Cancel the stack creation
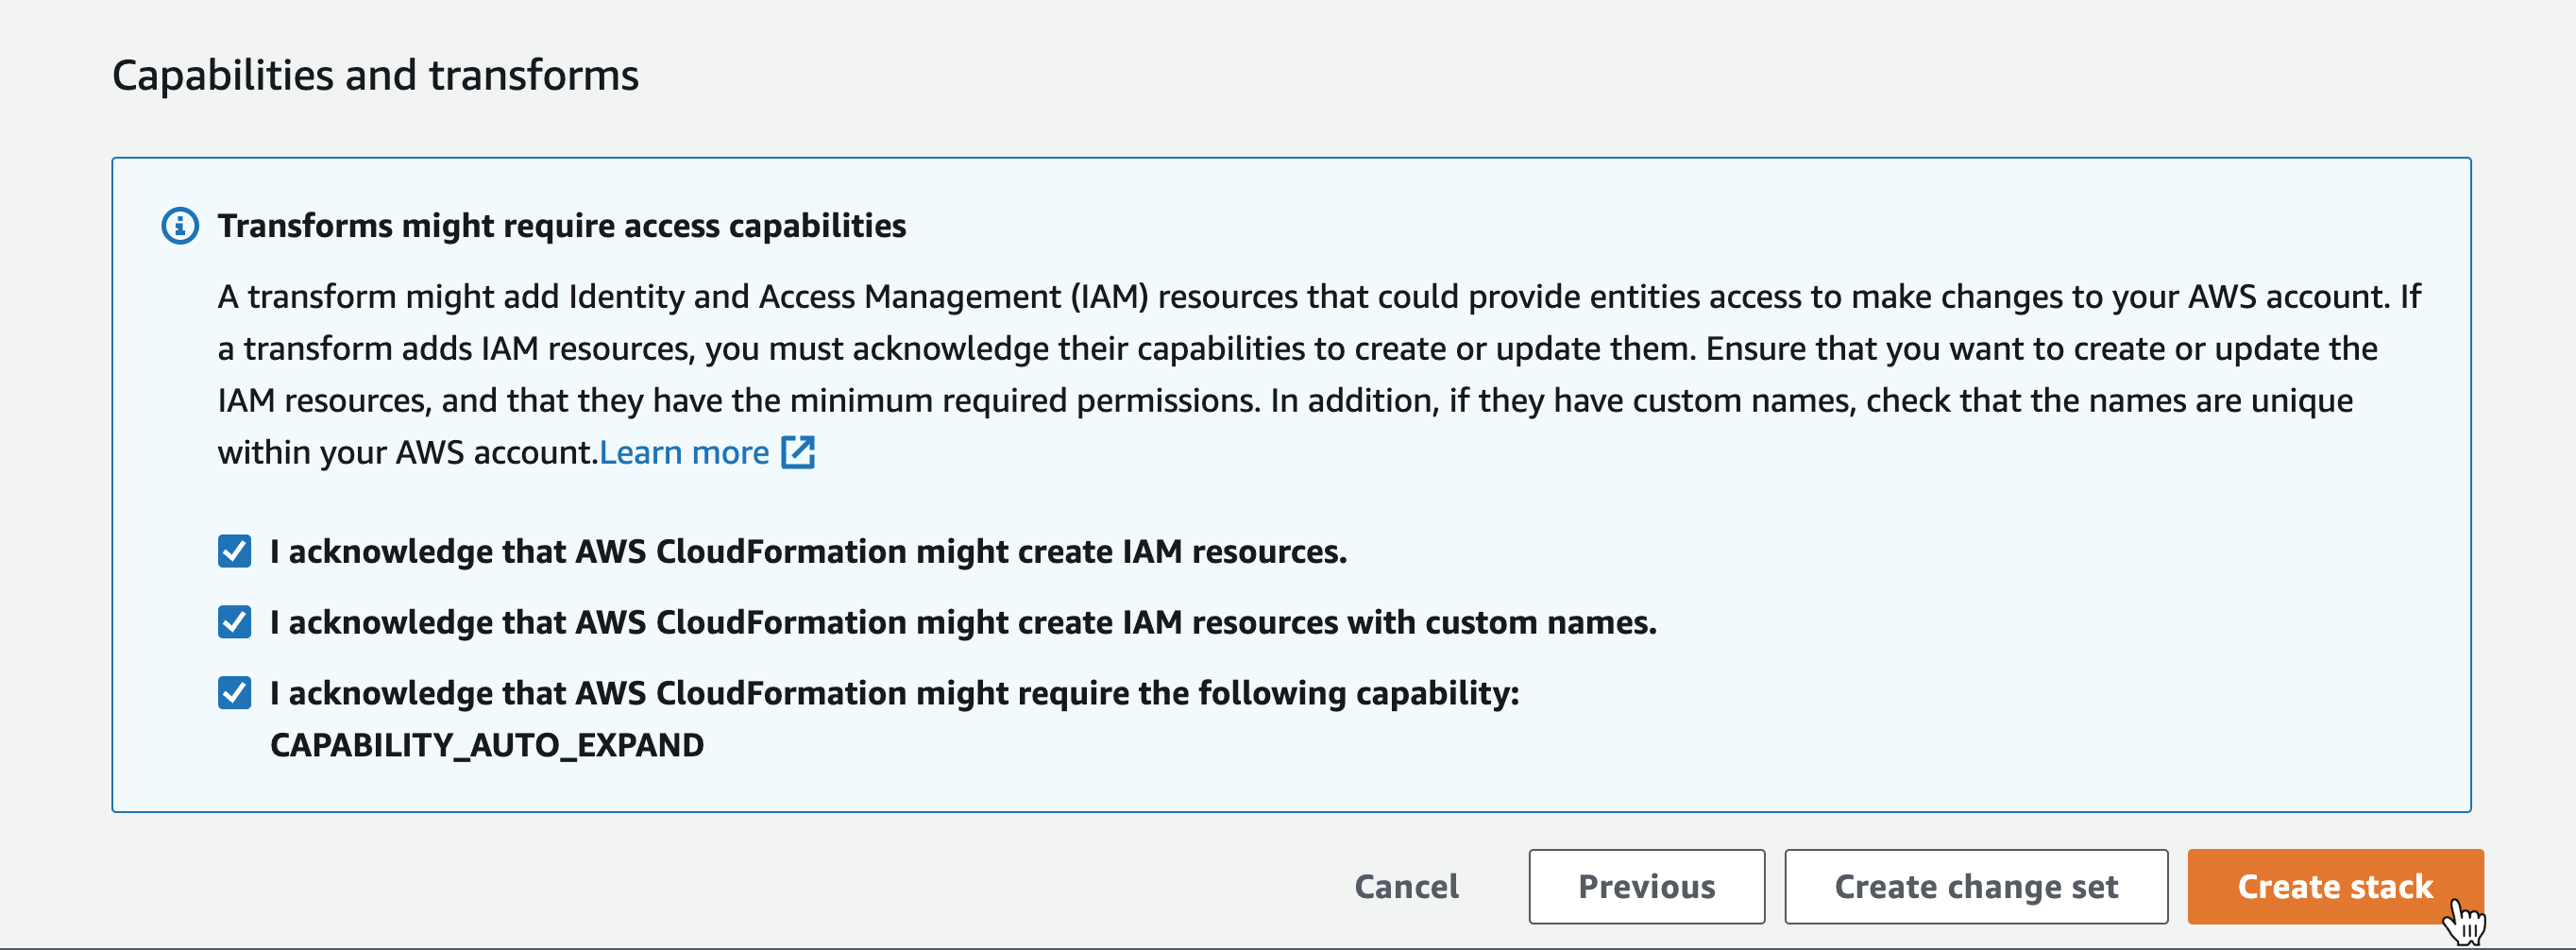Viewport: 2576px width, 950px height. (x=1406, y=886)
